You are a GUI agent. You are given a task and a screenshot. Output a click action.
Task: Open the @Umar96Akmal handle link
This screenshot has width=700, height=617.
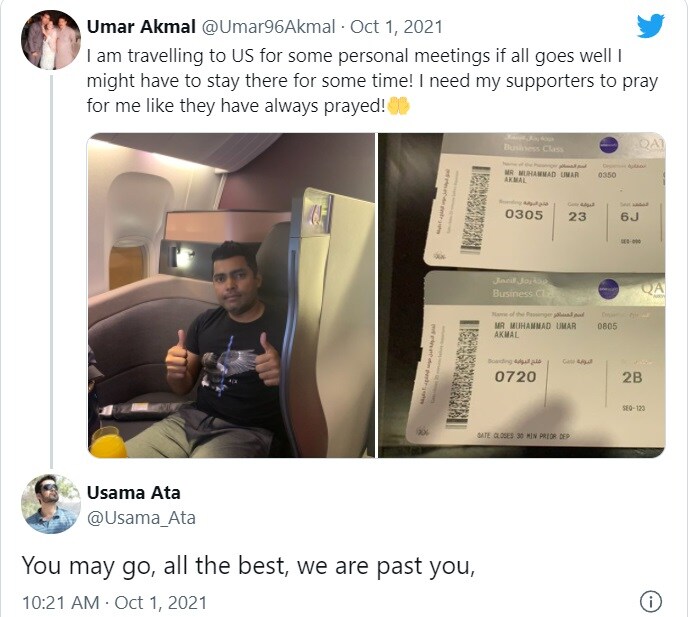coord(269,27)
